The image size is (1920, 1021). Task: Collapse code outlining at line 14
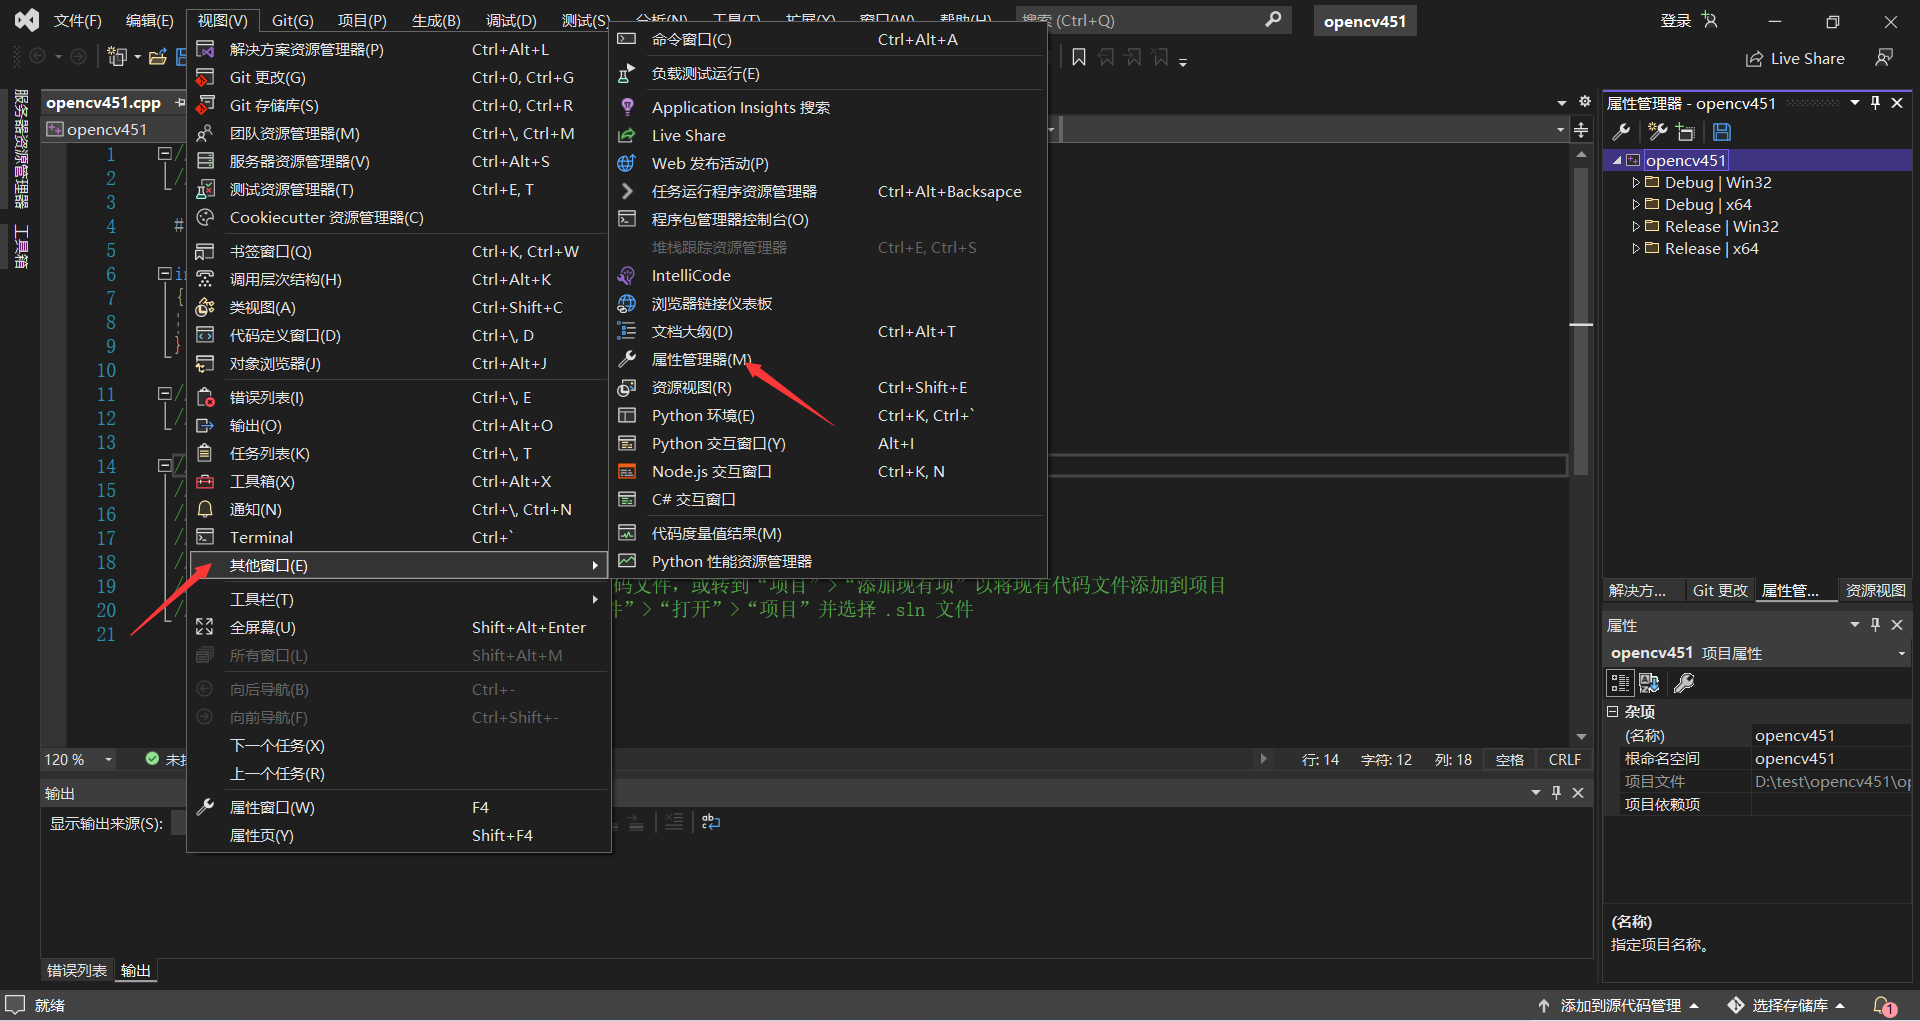click(x=165, y=466)
